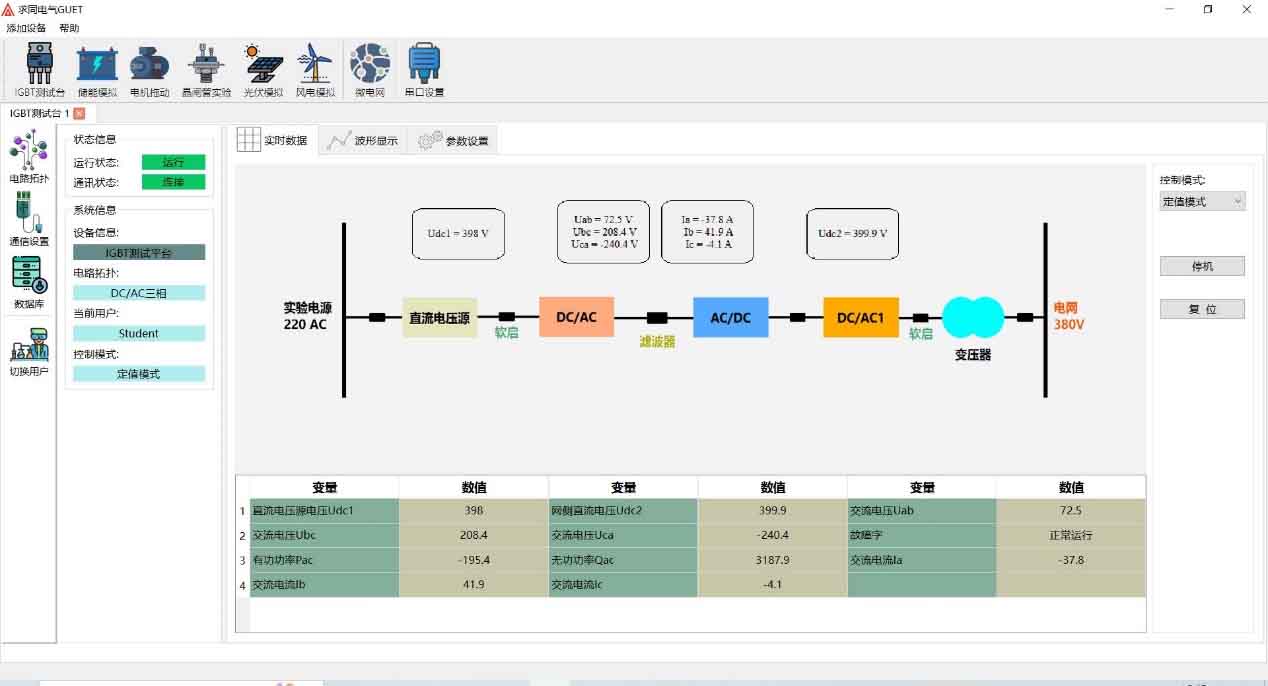Click the 复位 reset button

1202,309
